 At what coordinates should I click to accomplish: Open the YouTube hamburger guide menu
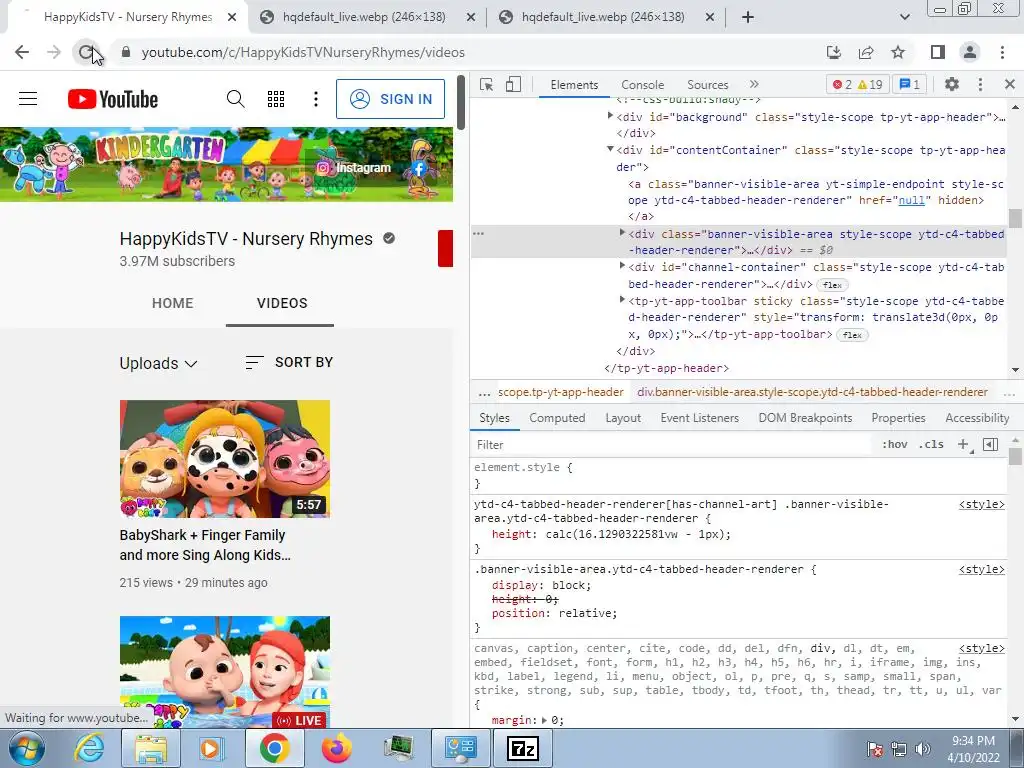coord(28,99)
